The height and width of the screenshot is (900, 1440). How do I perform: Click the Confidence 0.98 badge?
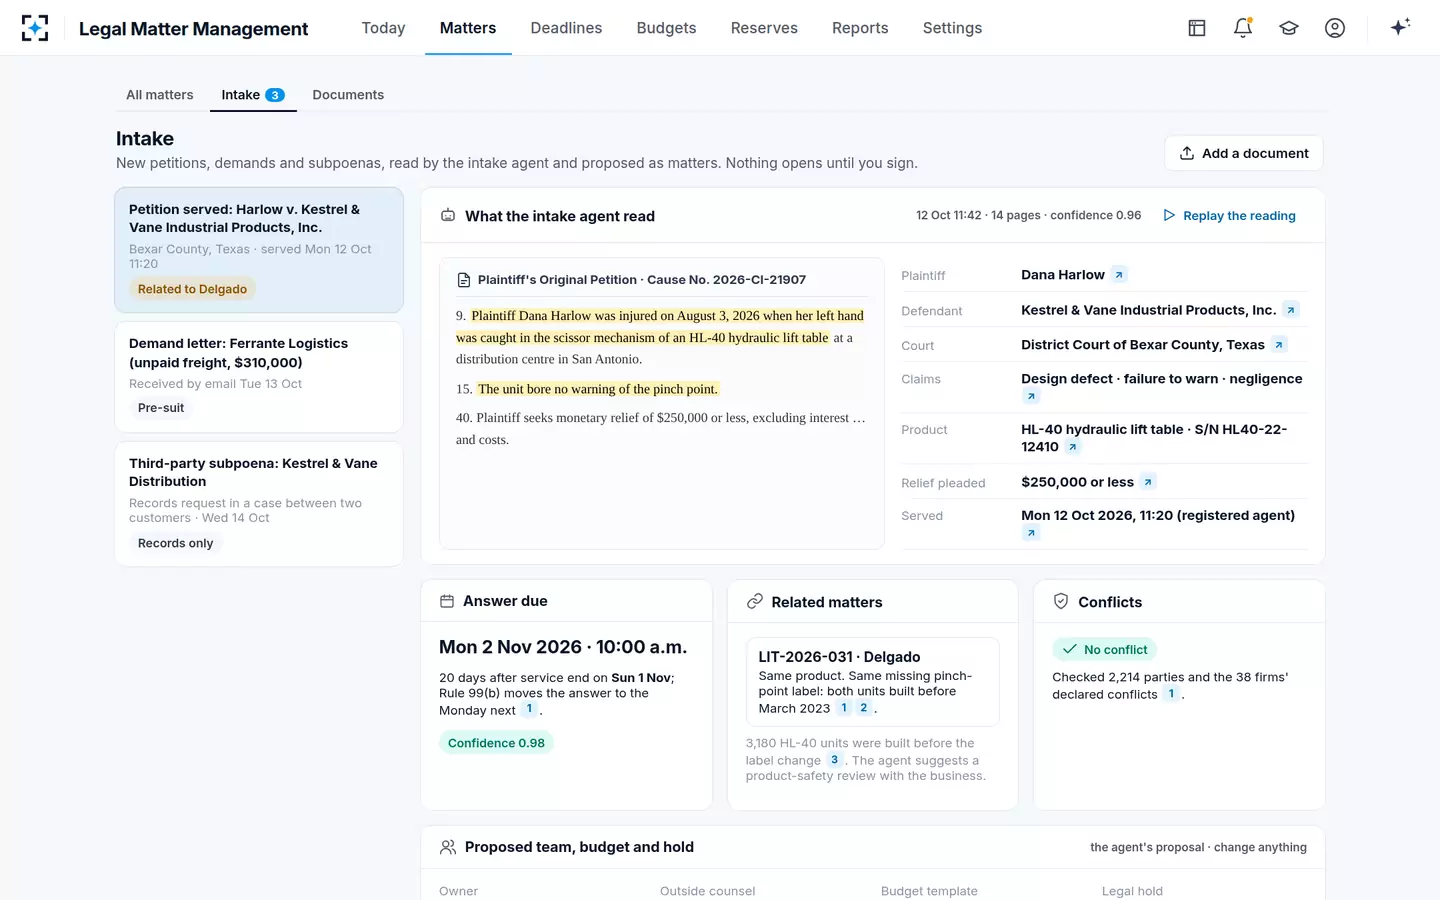pyautogui.click(x=496, y=743)
